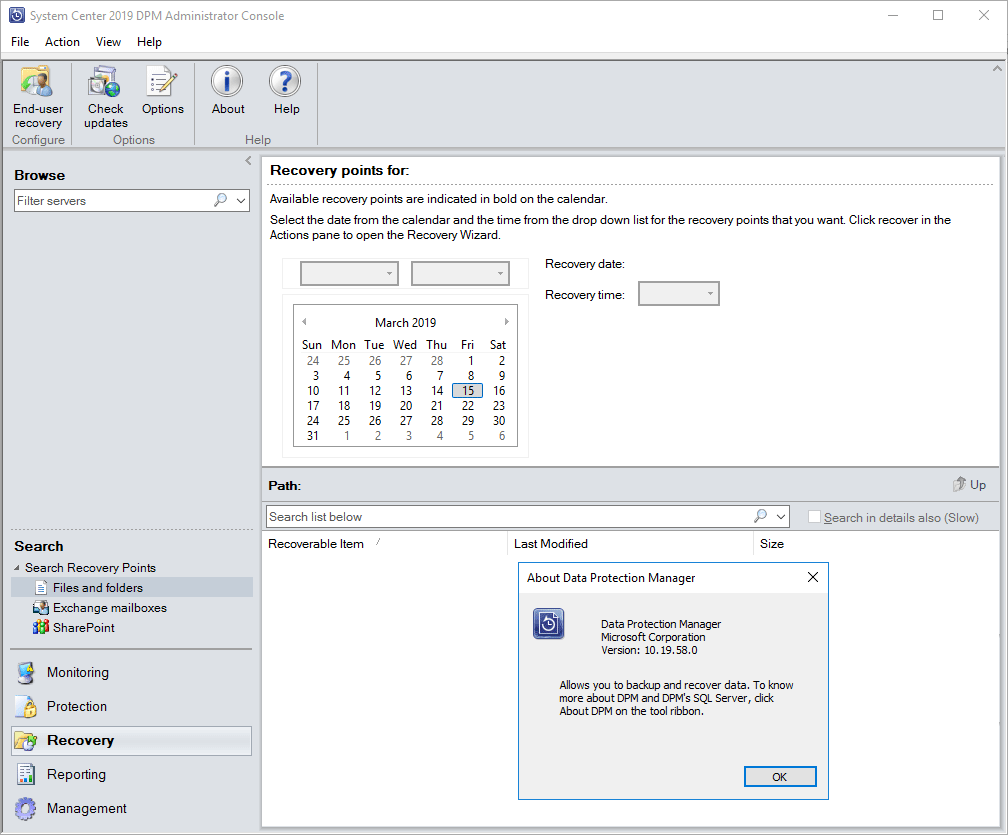Select the Recovery workspace
The image size is (1008, 835).
pos(131,741)
